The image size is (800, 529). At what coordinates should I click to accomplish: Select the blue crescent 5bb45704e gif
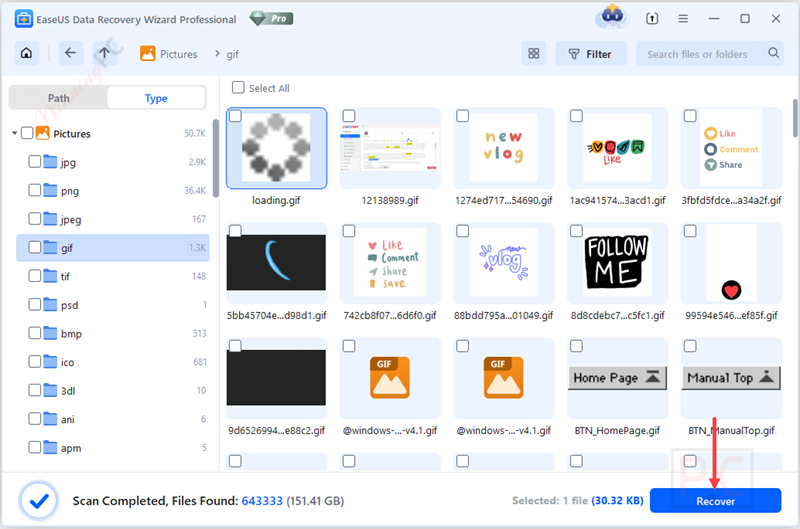pos(276,263)
